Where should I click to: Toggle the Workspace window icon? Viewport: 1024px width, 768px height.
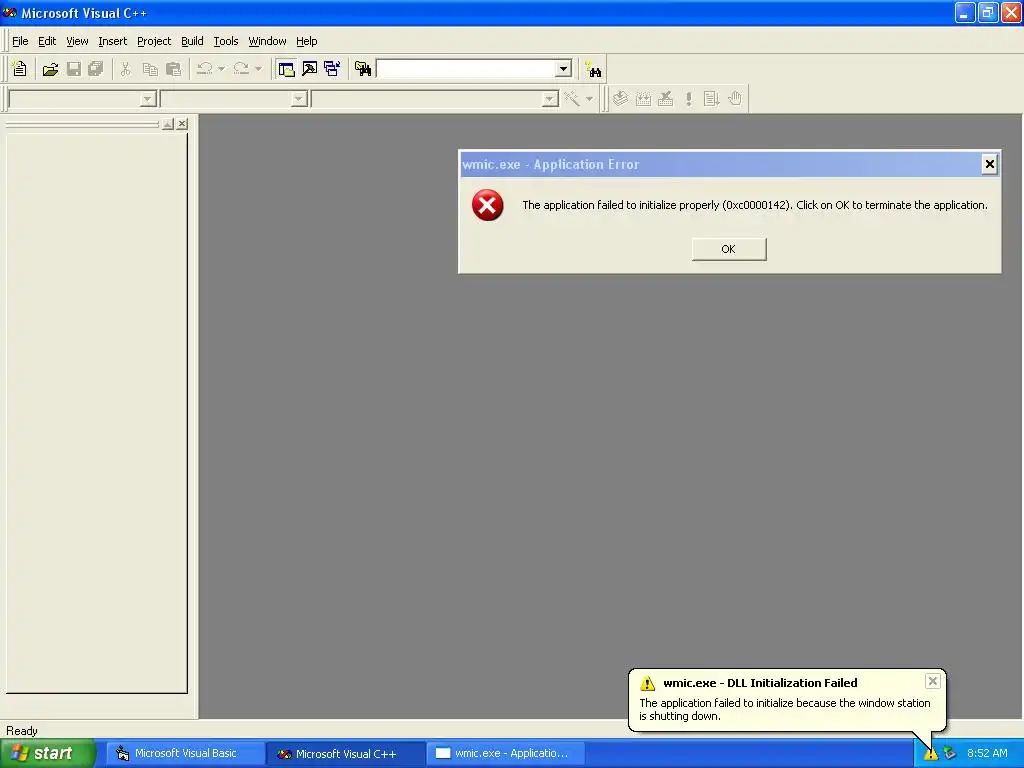(286, 69)
